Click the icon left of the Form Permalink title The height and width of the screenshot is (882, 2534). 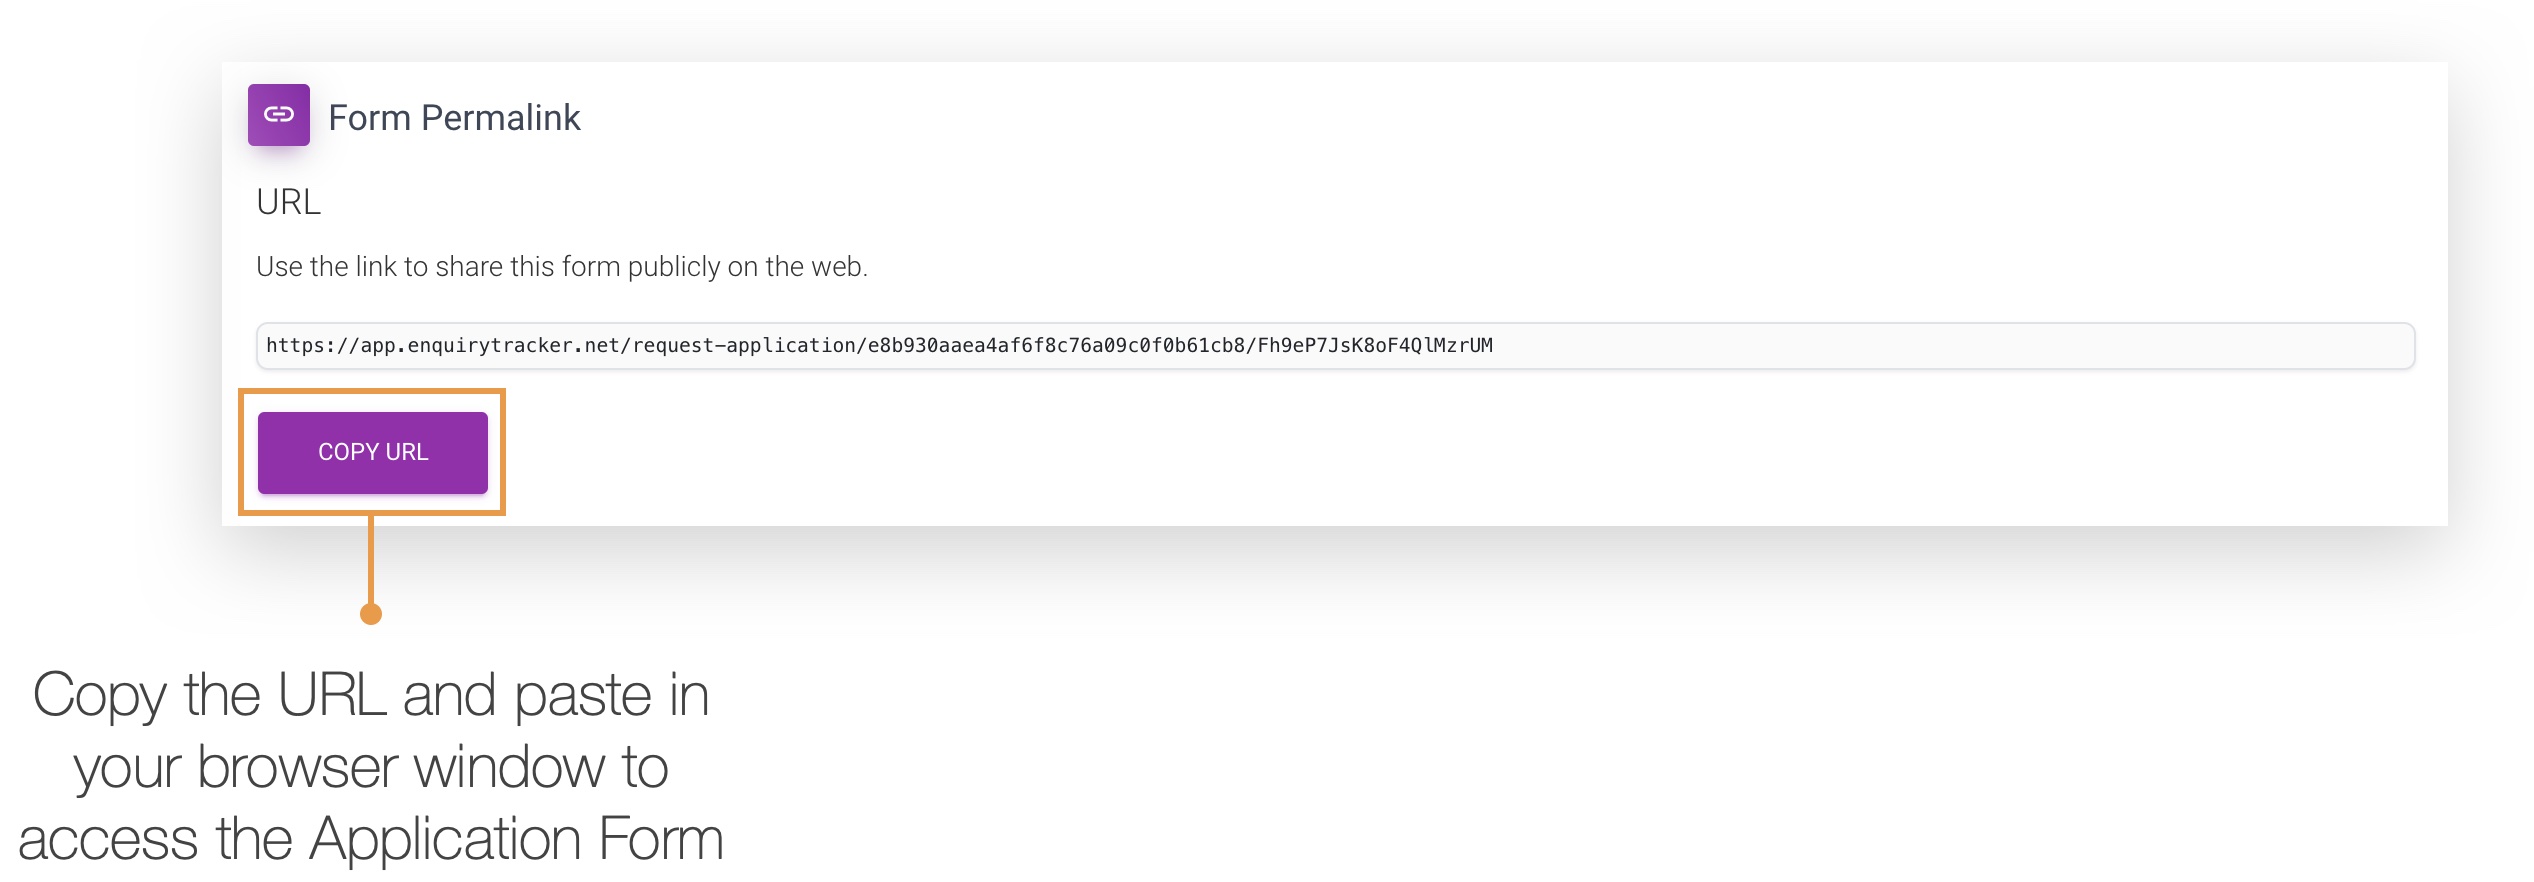coord(279,114)
